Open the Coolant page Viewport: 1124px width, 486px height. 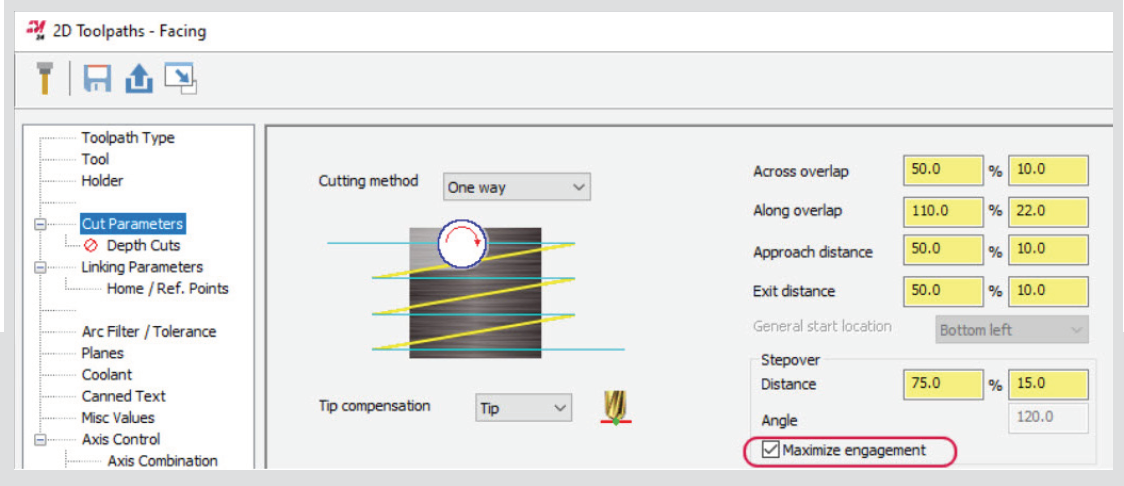coord(107,374)
